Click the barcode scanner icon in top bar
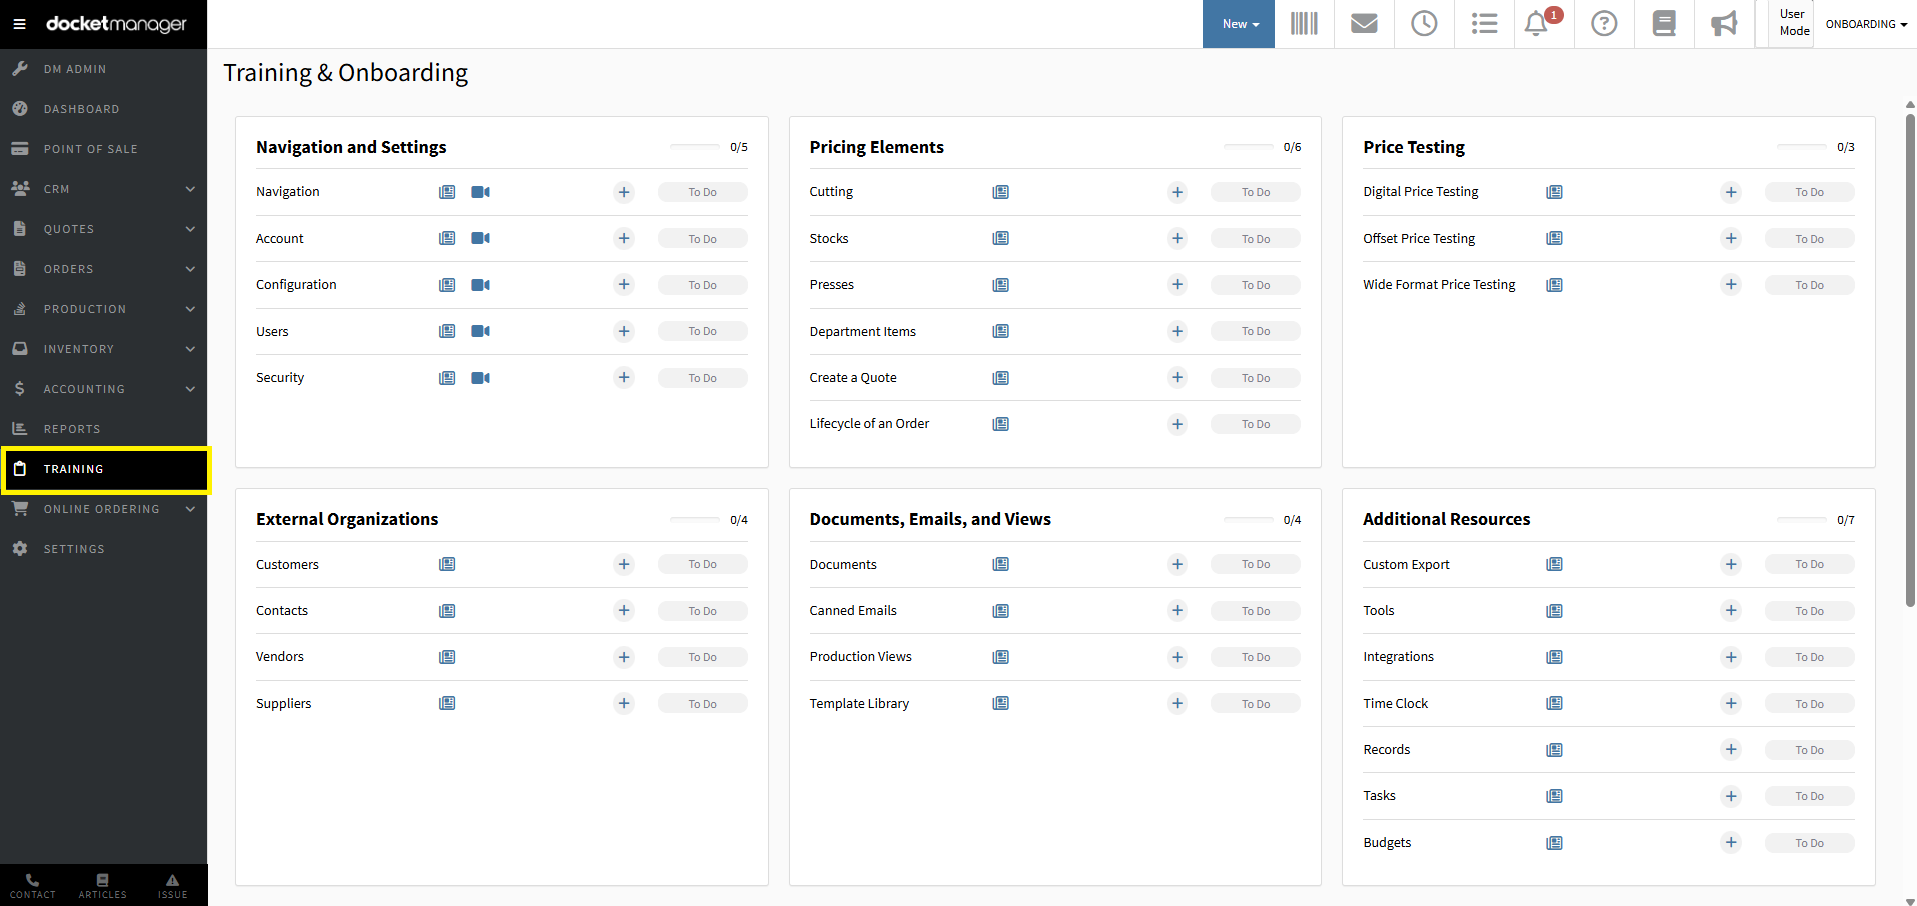The image size is (1917, 906). pos(1304,24)
